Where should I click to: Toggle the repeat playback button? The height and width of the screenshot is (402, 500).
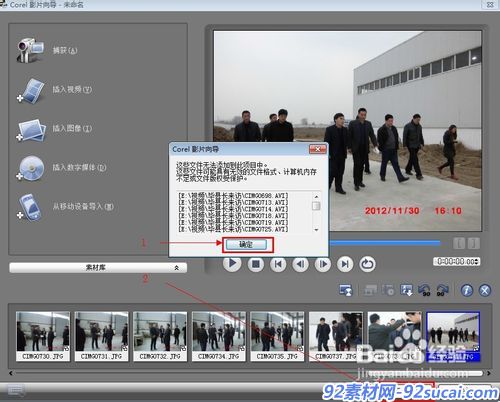click(x=367, y=264)
